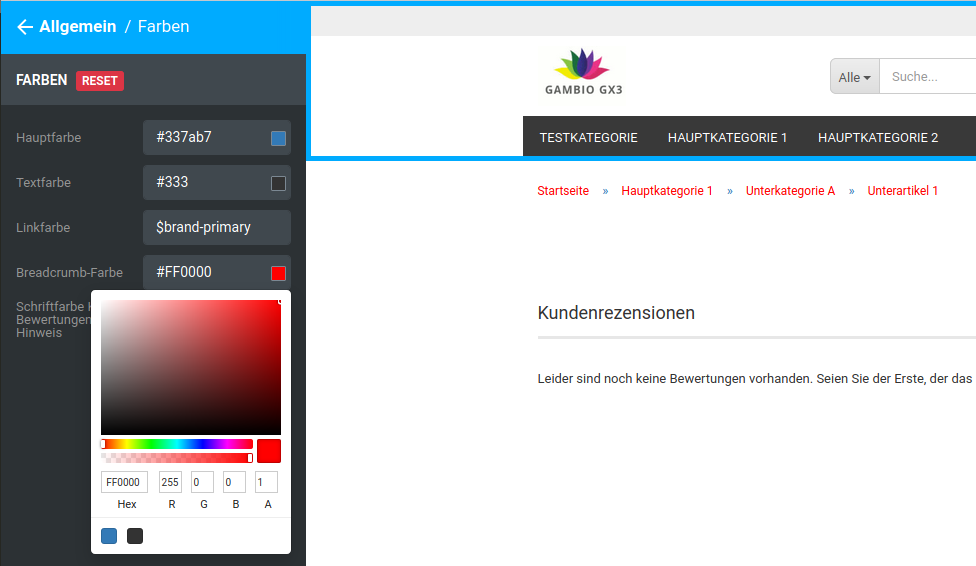Select the blue preset color in picker
The image size is (976, 566).
pos(109,536)
